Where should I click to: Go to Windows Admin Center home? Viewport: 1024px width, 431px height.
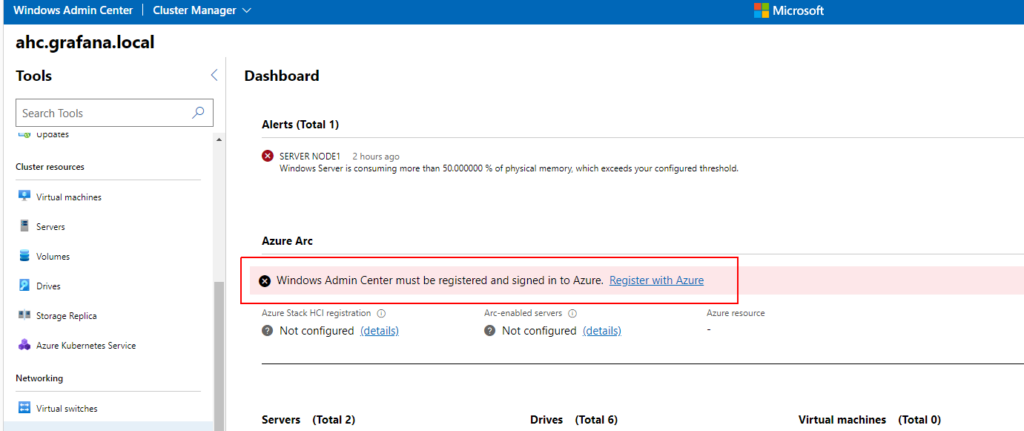[72, 10]
